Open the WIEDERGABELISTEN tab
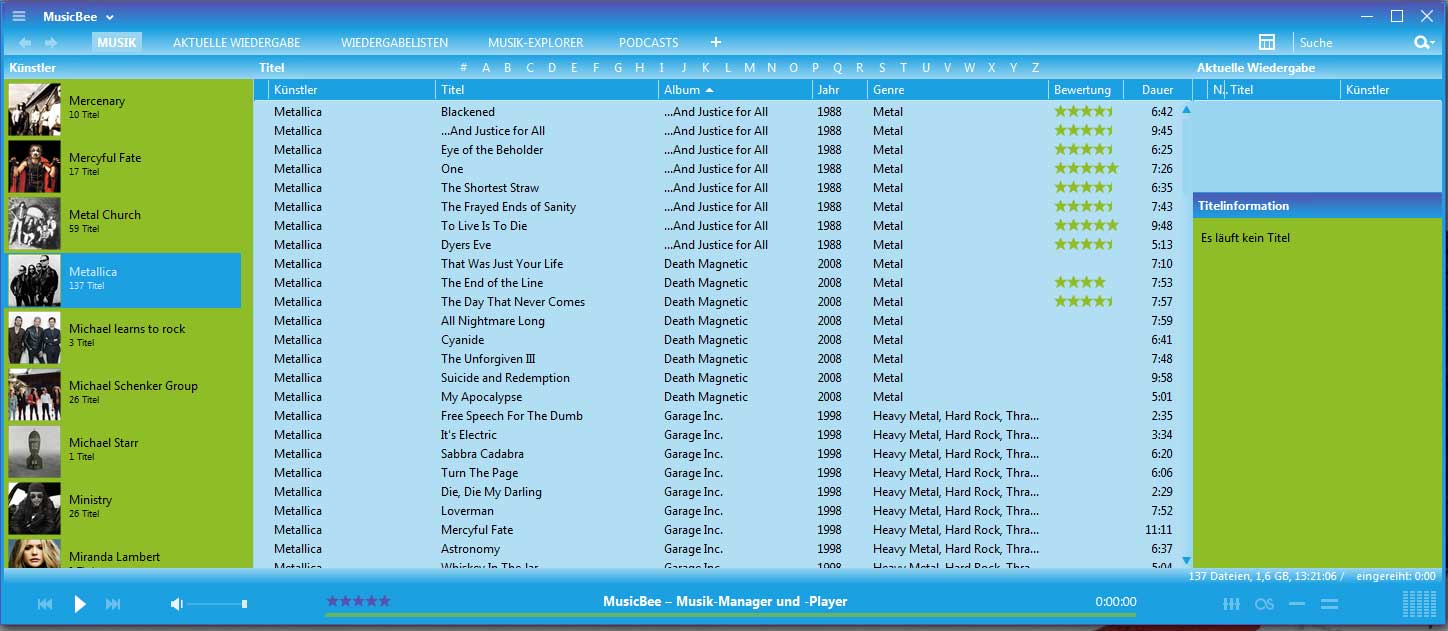Image resolution: width=1448 pixels, height=631 pixels. pyautogui.click(x=394, y=42)
